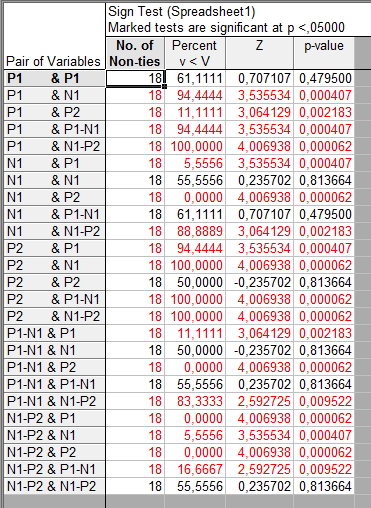Click the Z value cell for N1 & N1
This screenshot has height=508, width=371.
259,180
